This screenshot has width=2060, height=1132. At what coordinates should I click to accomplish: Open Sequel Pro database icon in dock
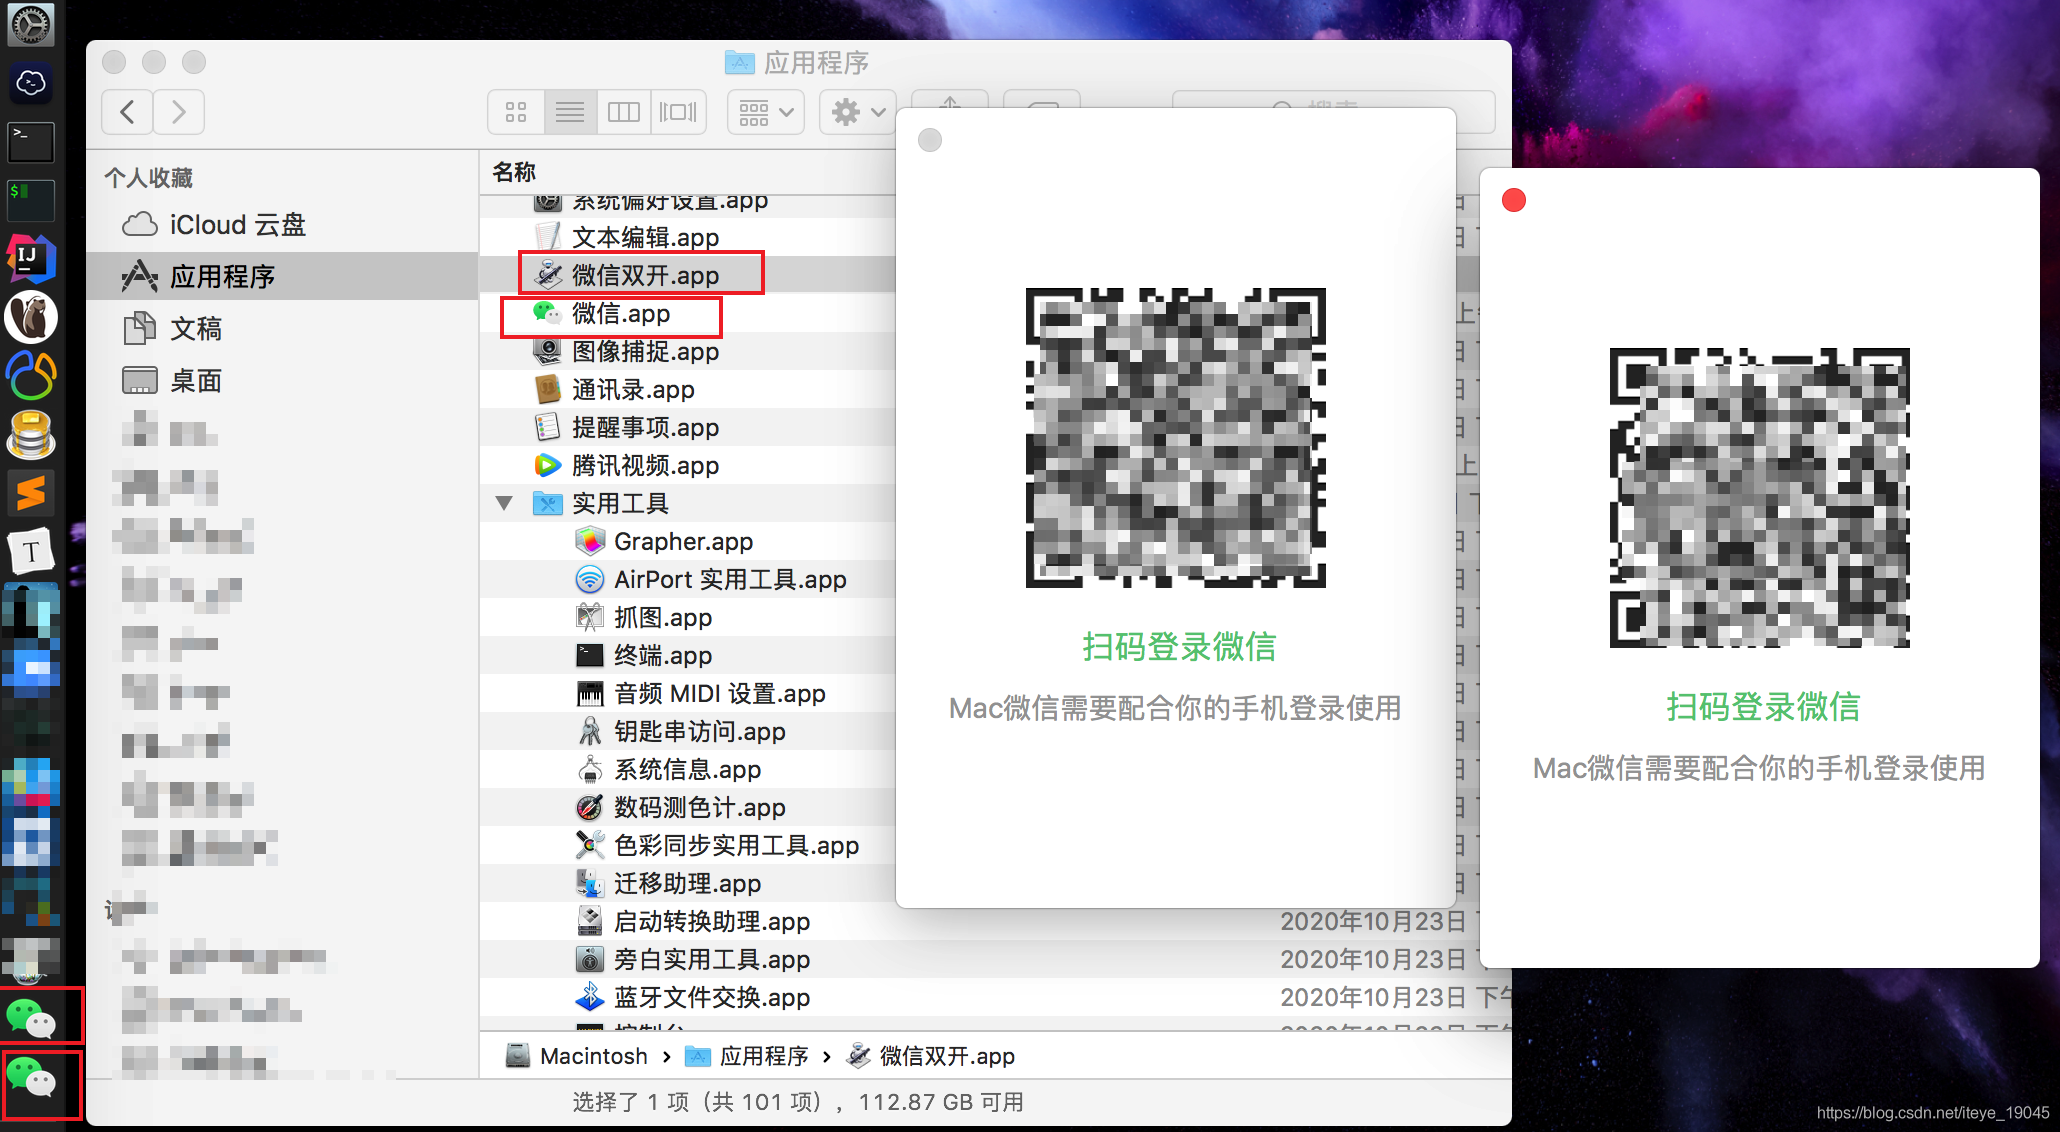pos(31,434)
